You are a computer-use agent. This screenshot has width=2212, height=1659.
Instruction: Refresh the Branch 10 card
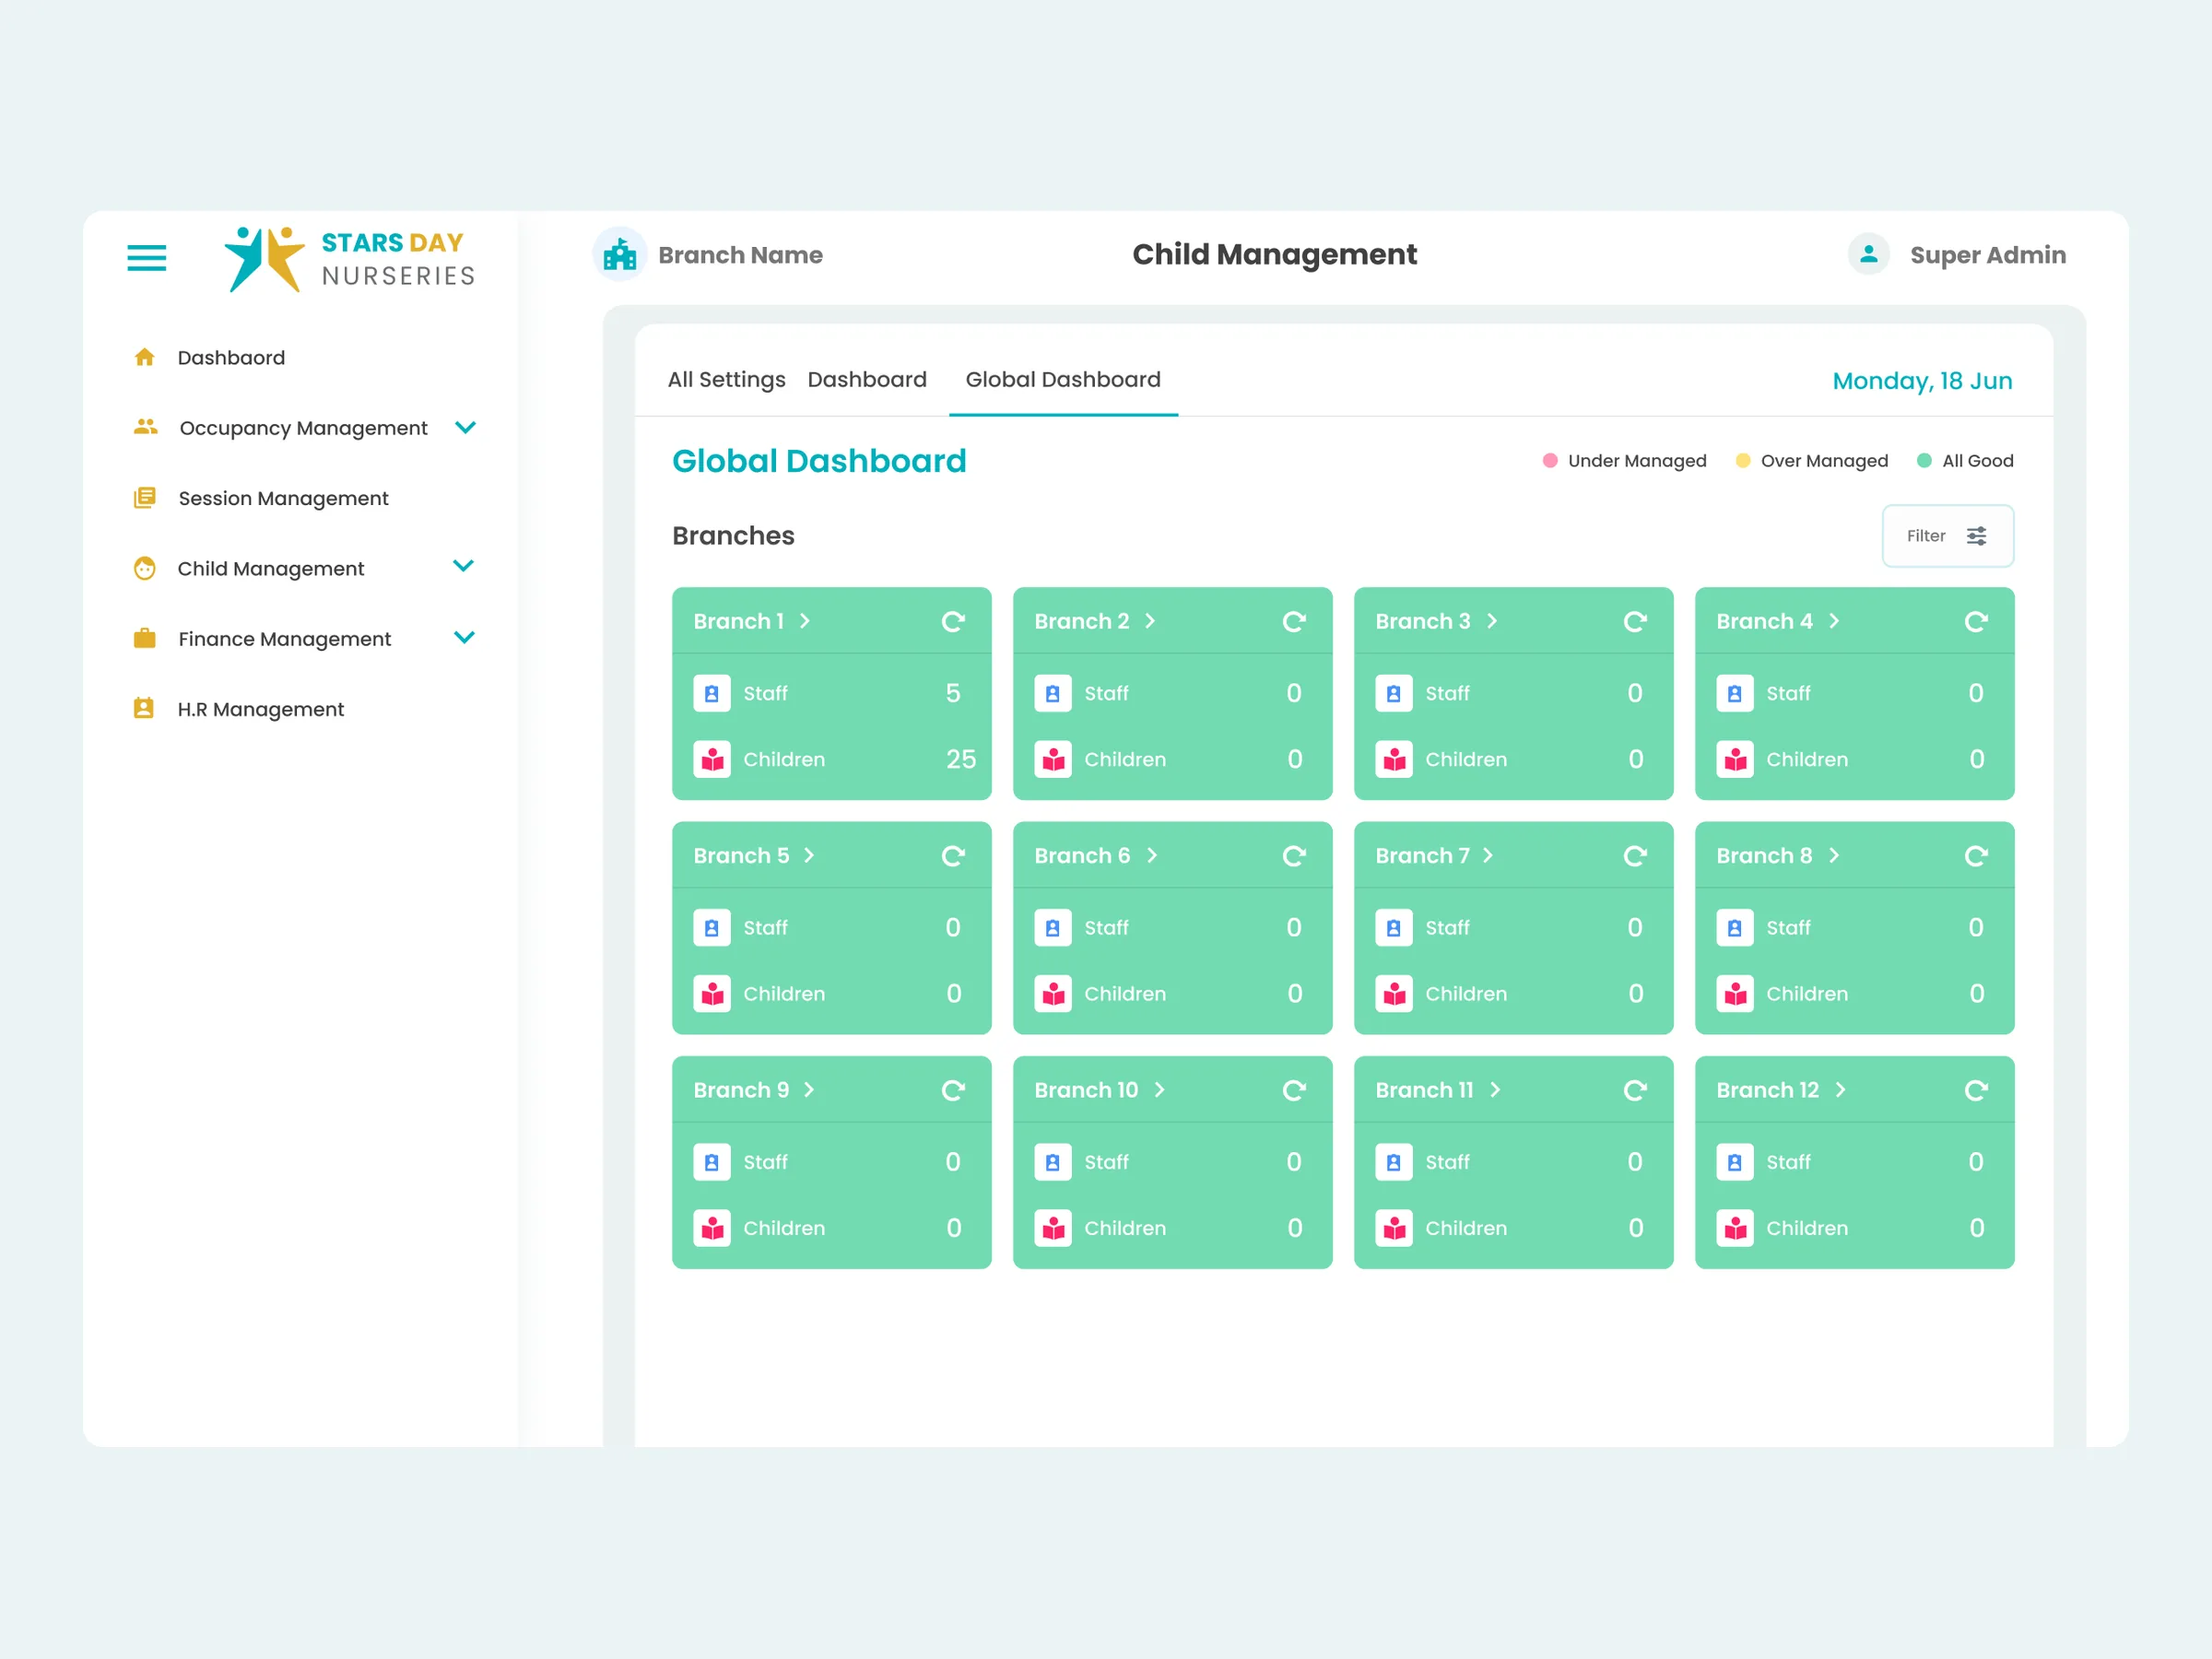(1294, 1090)
